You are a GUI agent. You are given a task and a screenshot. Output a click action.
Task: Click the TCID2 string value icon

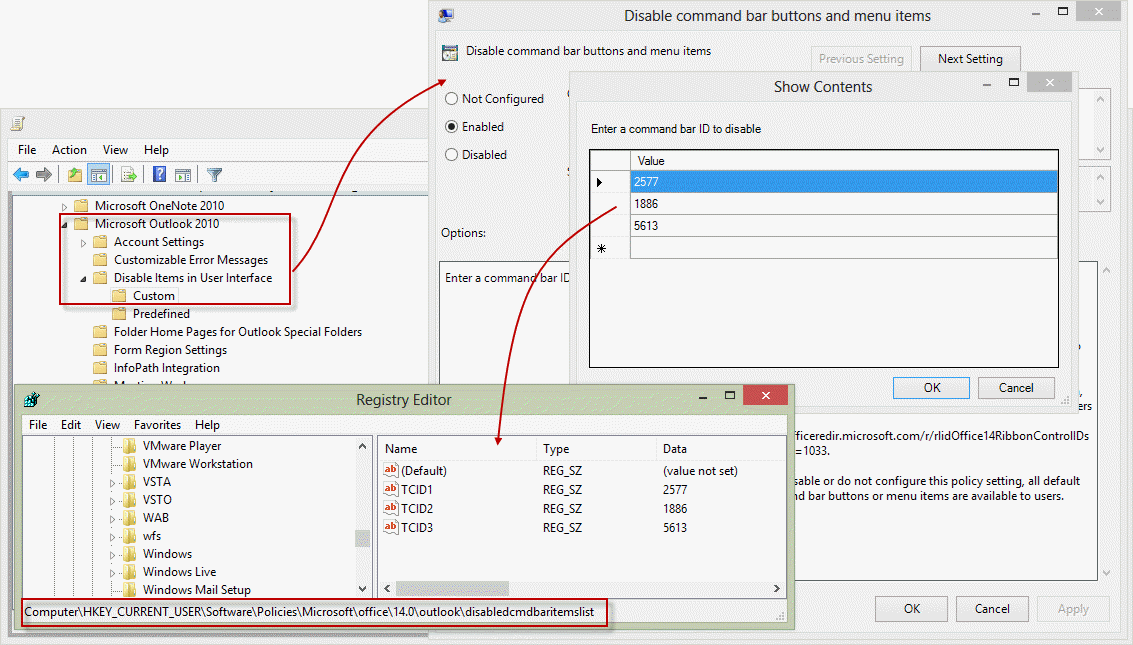(391, 508)
